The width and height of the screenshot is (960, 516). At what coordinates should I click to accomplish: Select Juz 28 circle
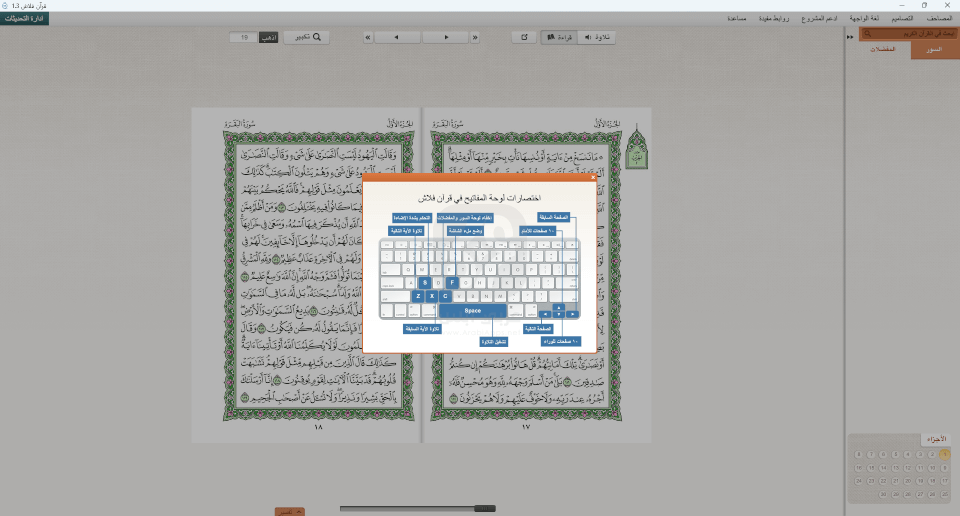pyautogui.click(x=907, y=494)
